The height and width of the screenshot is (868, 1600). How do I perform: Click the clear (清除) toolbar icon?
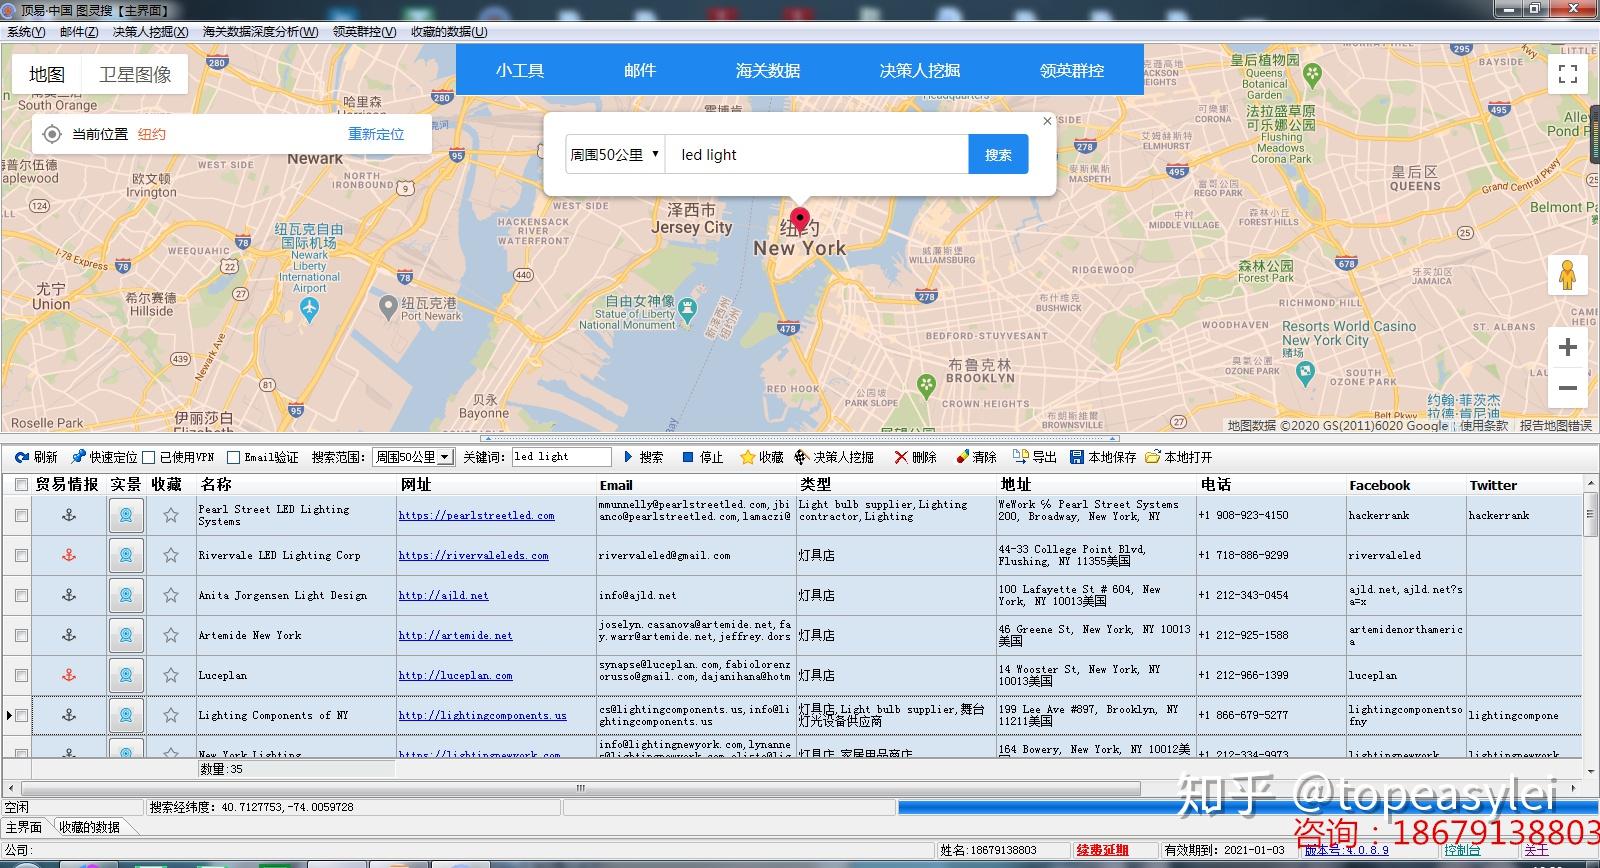(962, 457)
